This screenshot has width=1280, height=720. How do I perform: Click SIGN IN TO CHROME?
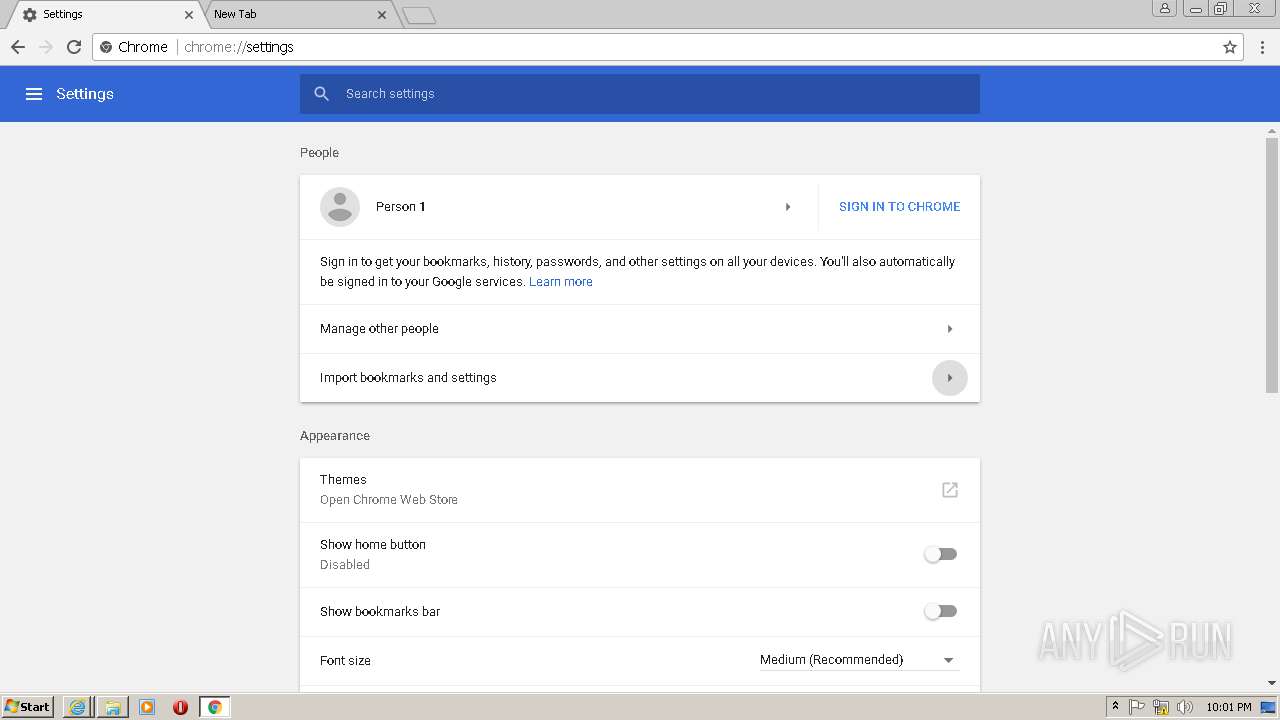point(899,207)
